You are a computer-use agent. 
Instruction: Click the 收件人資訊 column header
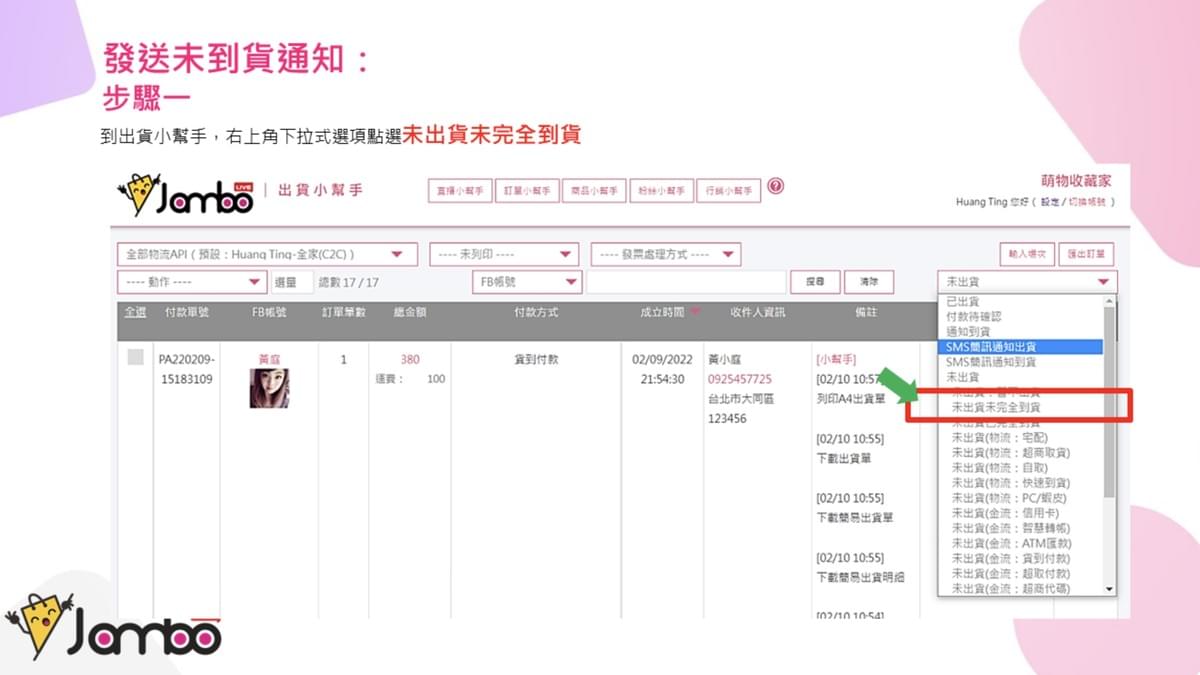[757, 312]
